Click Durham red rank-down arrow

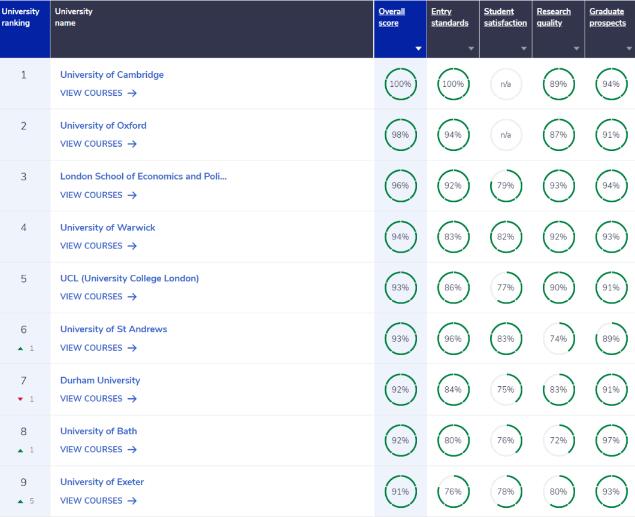point(21,399)
